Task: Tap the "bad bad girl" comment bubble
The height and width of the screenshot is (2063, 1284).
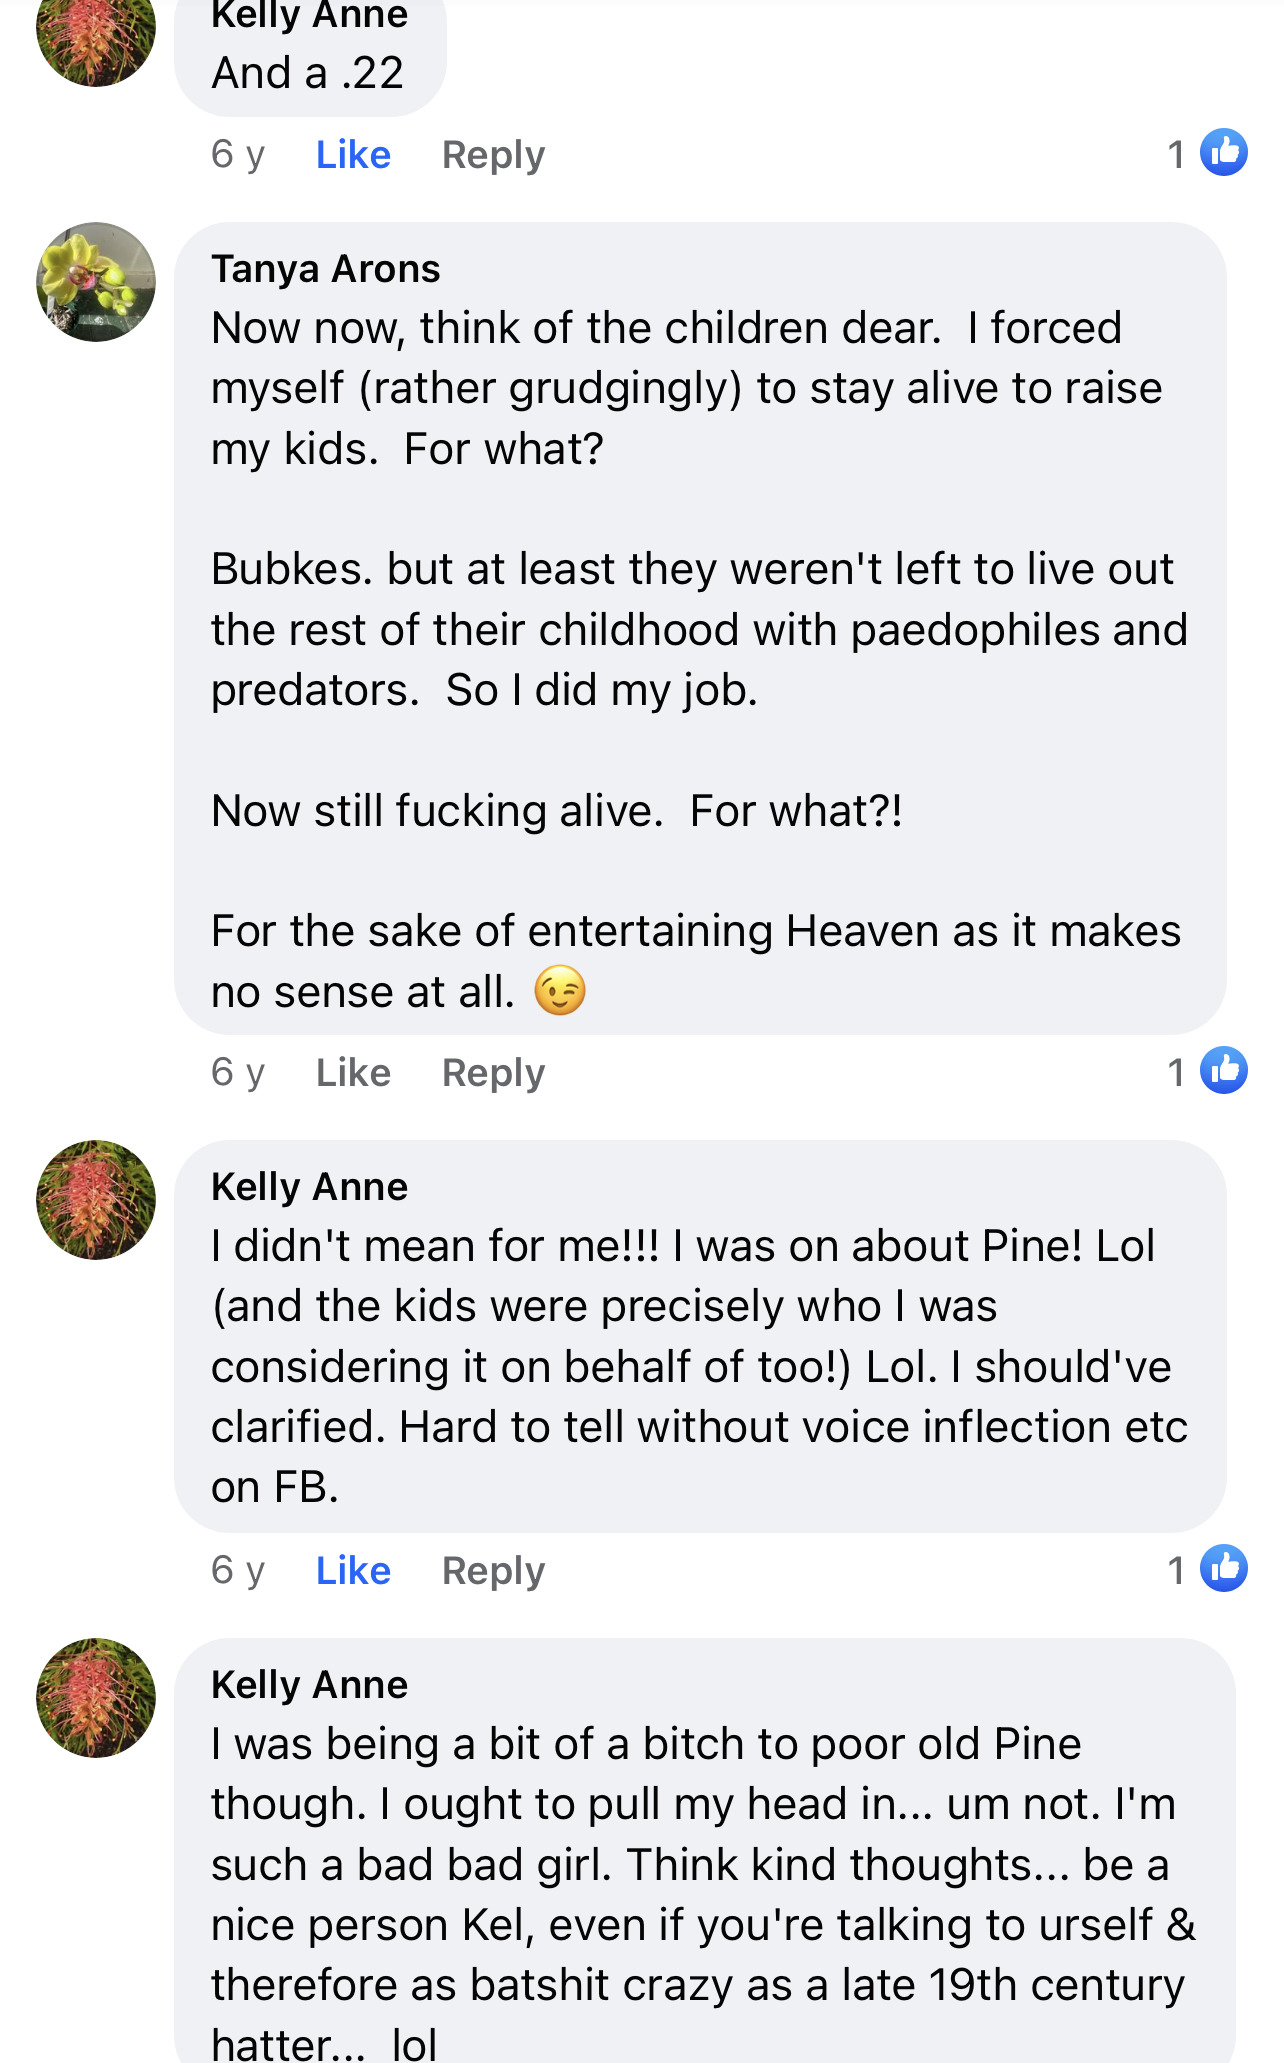Action: (705, 1850)
